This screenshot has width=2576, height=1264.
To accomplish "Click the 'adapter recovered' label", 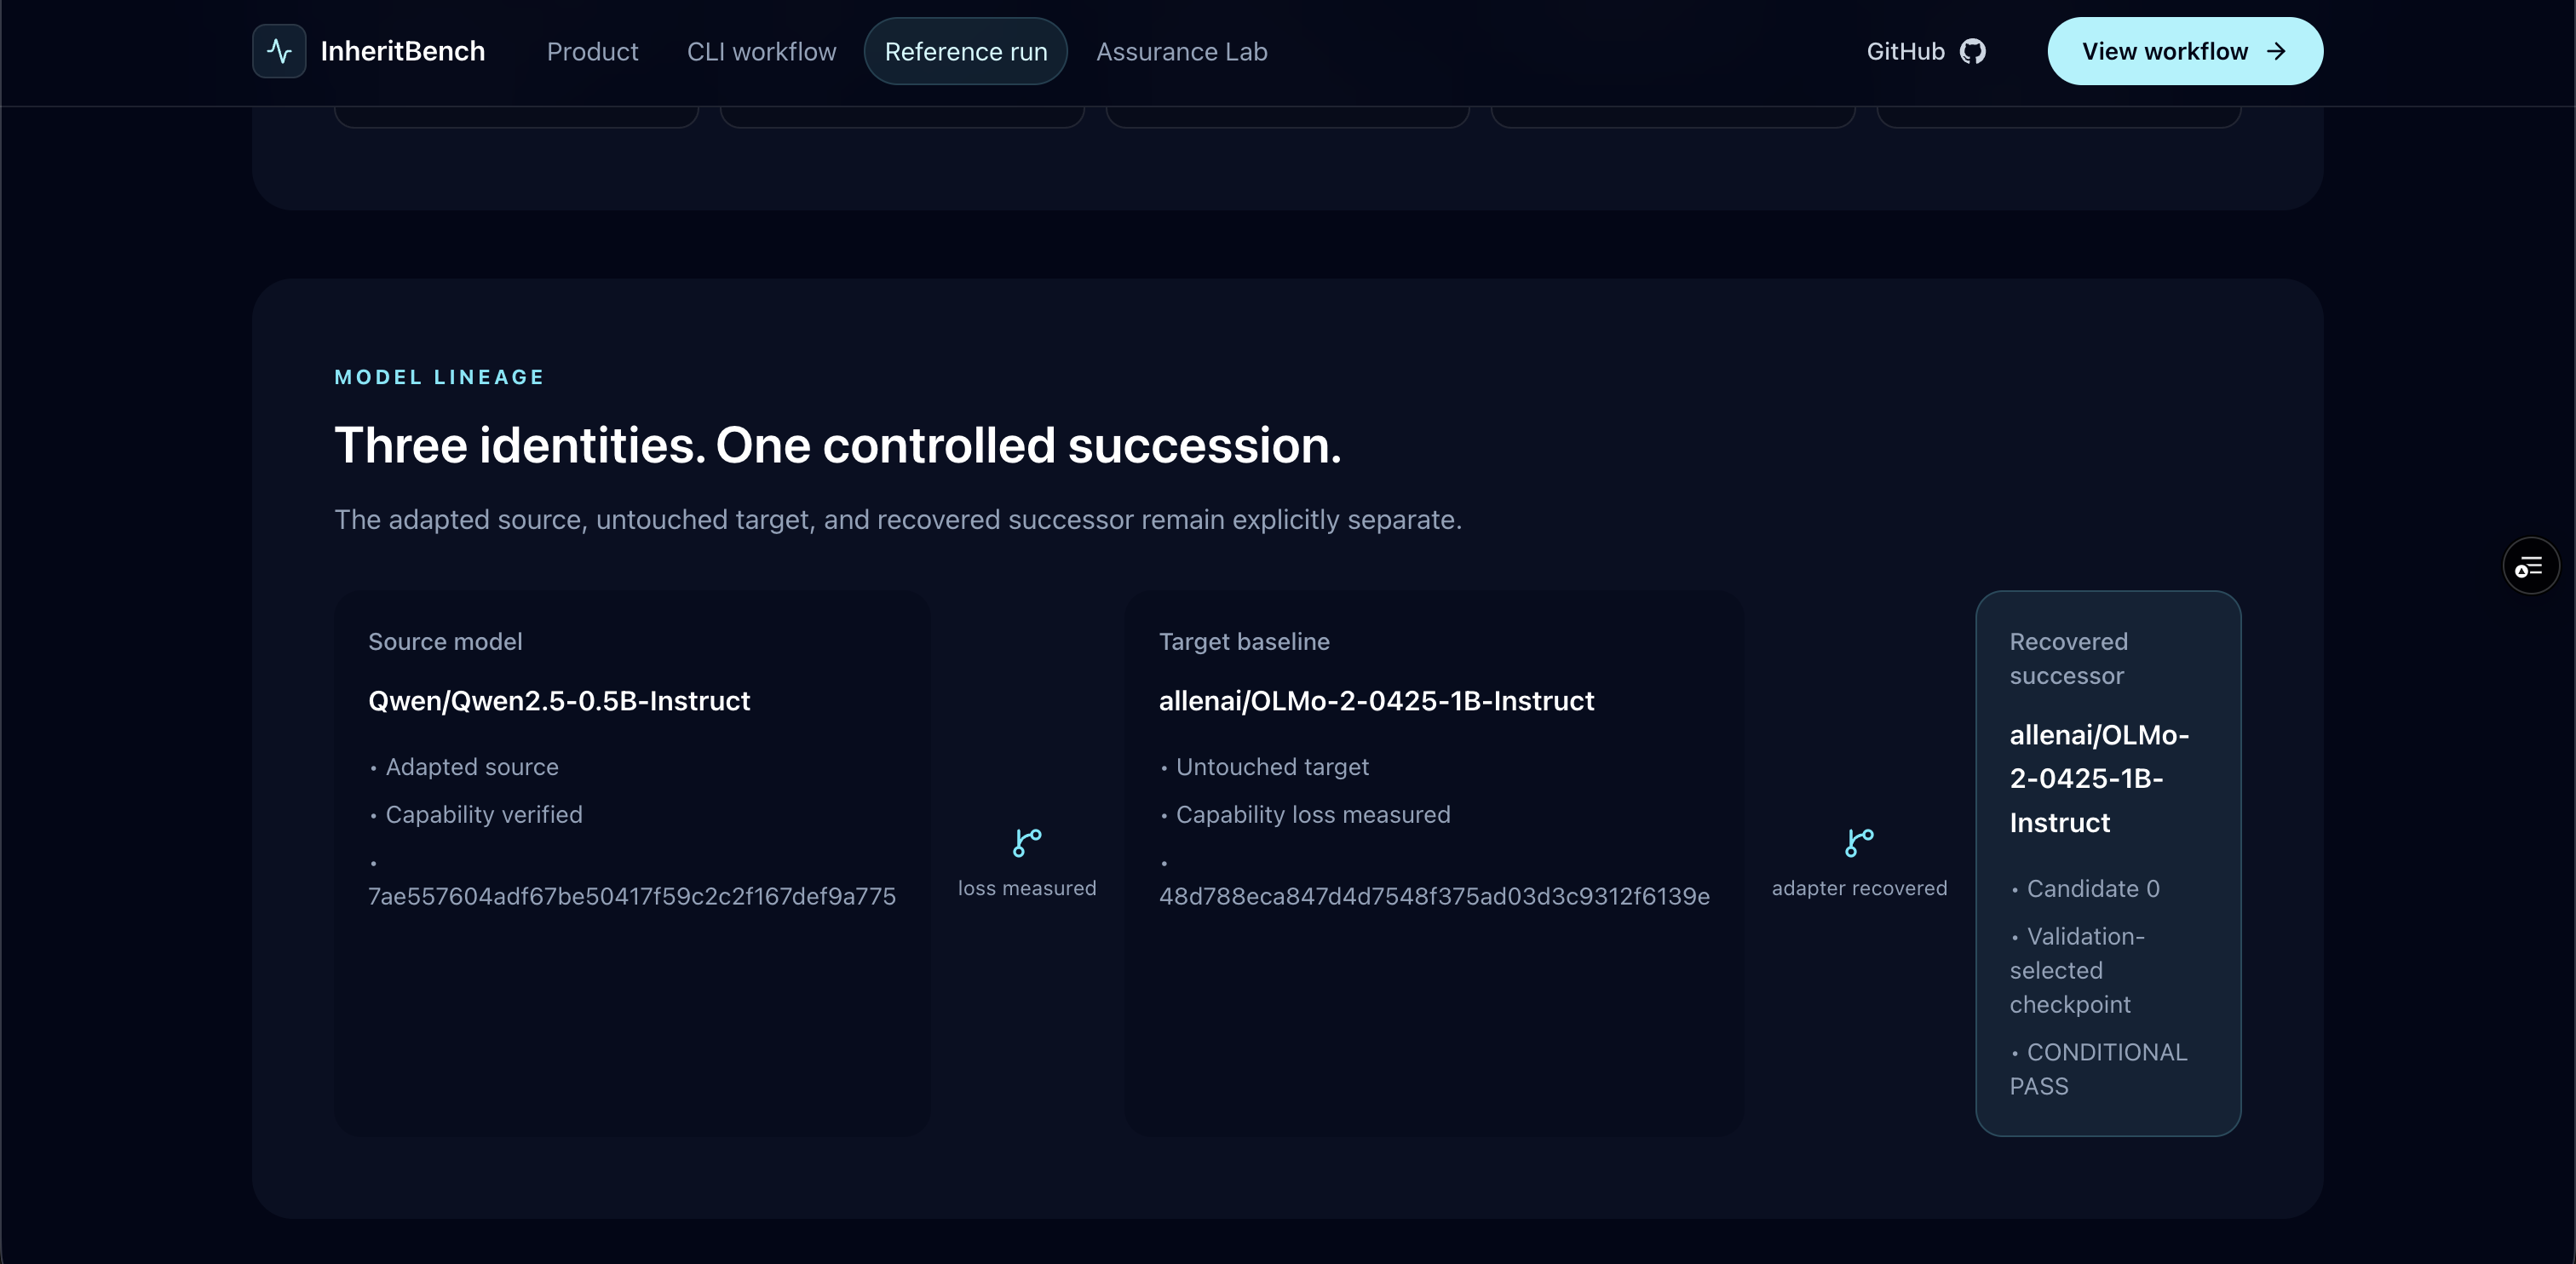I will click(x=1859, y=888).
